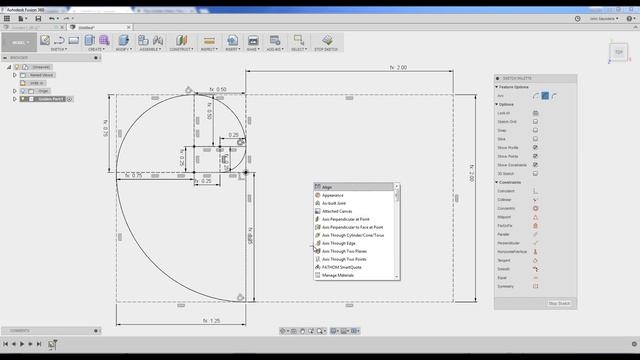Choose Appearance from the shortcut list
Image resolution: width=640 pixels, height=360 pixels.
pos(354,196)
